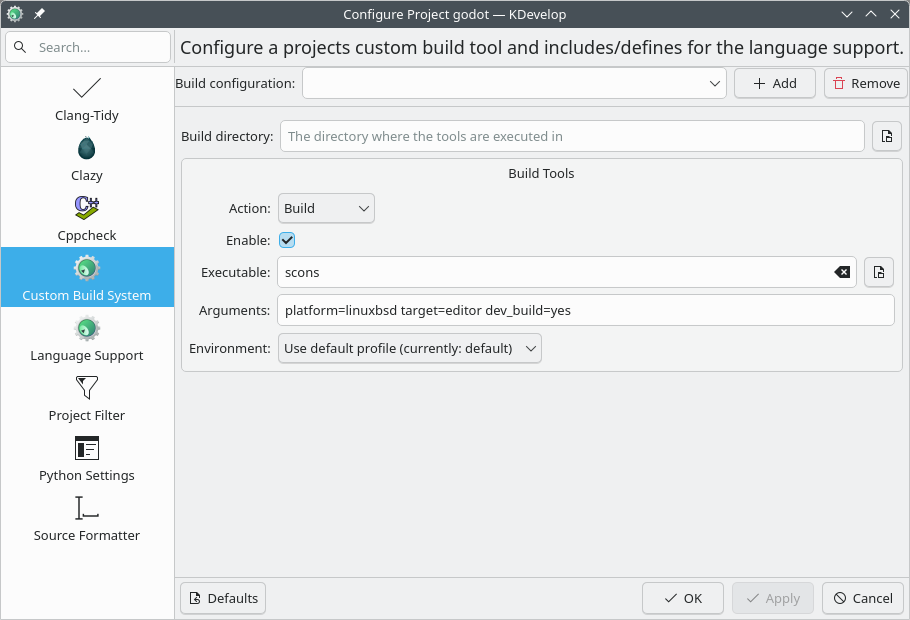Toggle the Enable checkbox for build tools
This screenshot has height=620, width=910.
[x=287, y=240]
